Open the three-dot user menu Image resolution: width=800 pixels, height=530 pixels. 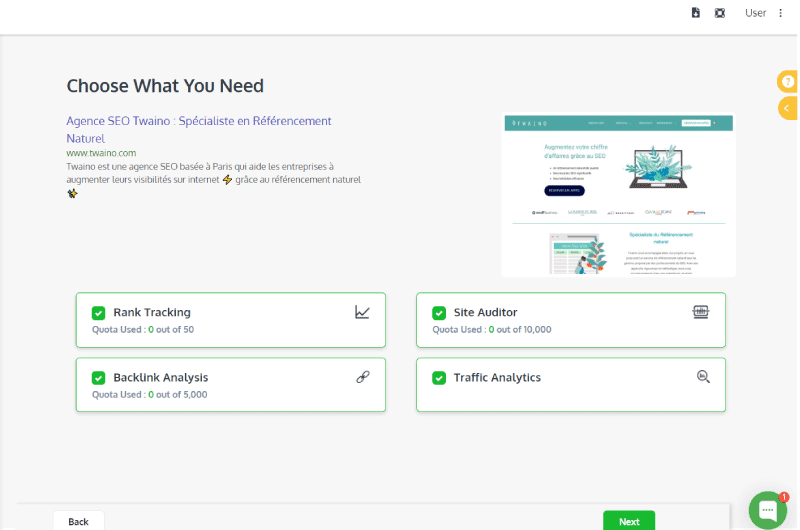780,13
